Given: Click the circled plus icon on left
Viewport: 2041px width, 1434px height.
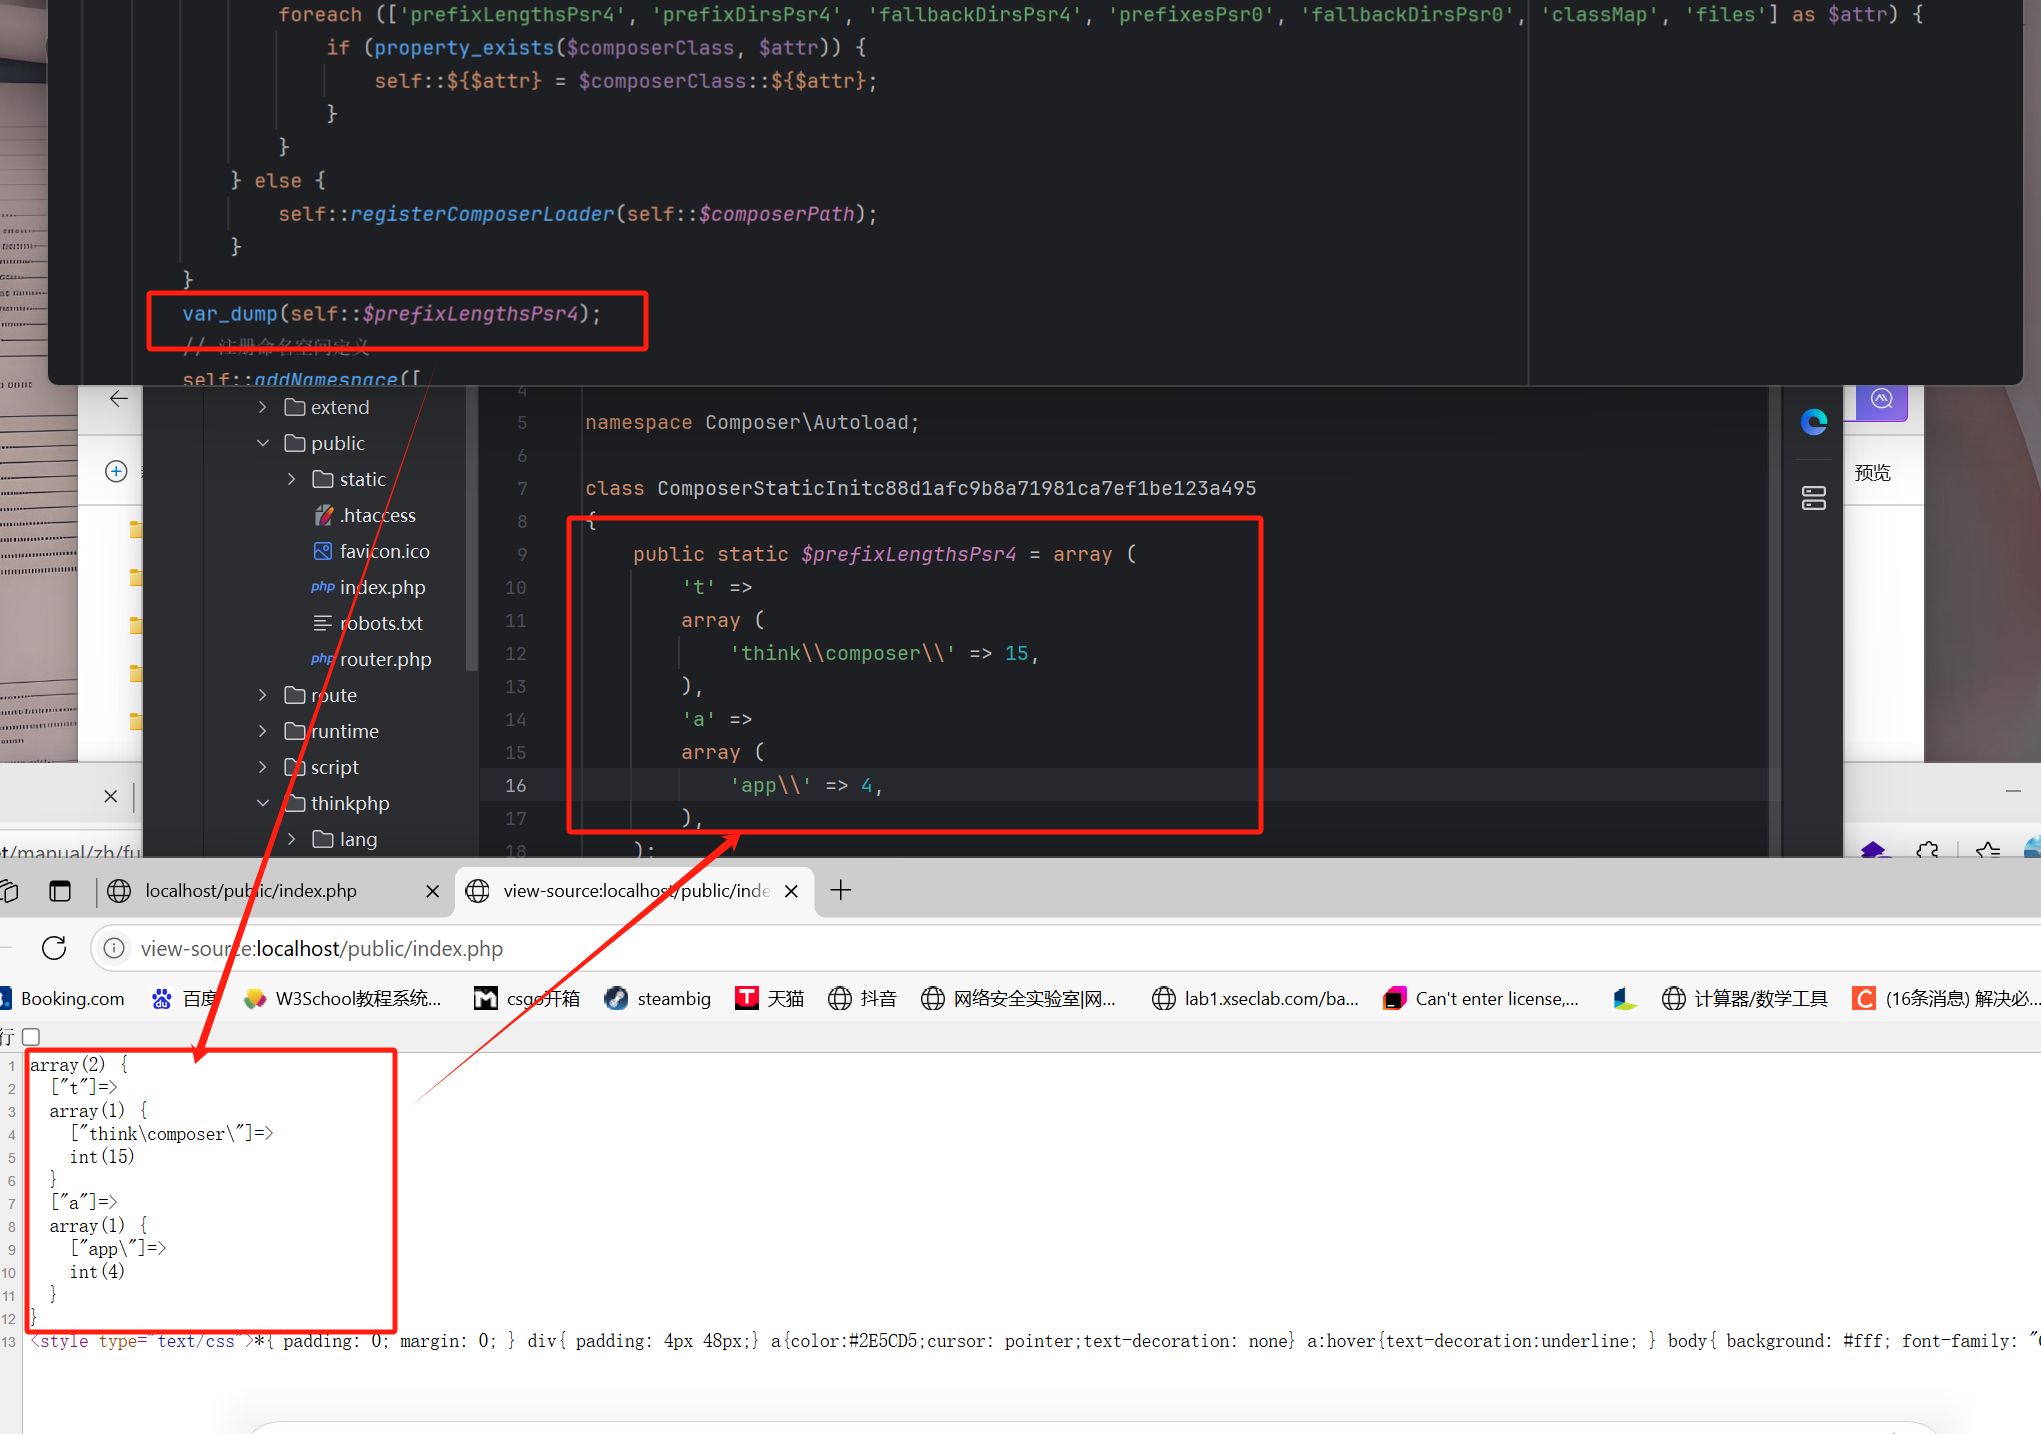Looking at the screenshot, I should (116, 471).
